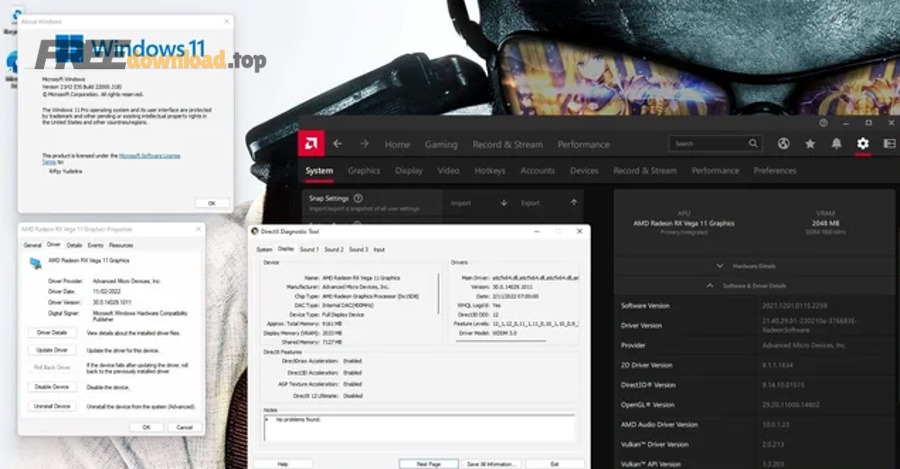Click the help question icon in Radeon title bar
This screenshot has width=900, height=469.
click(x=823, y=123)
